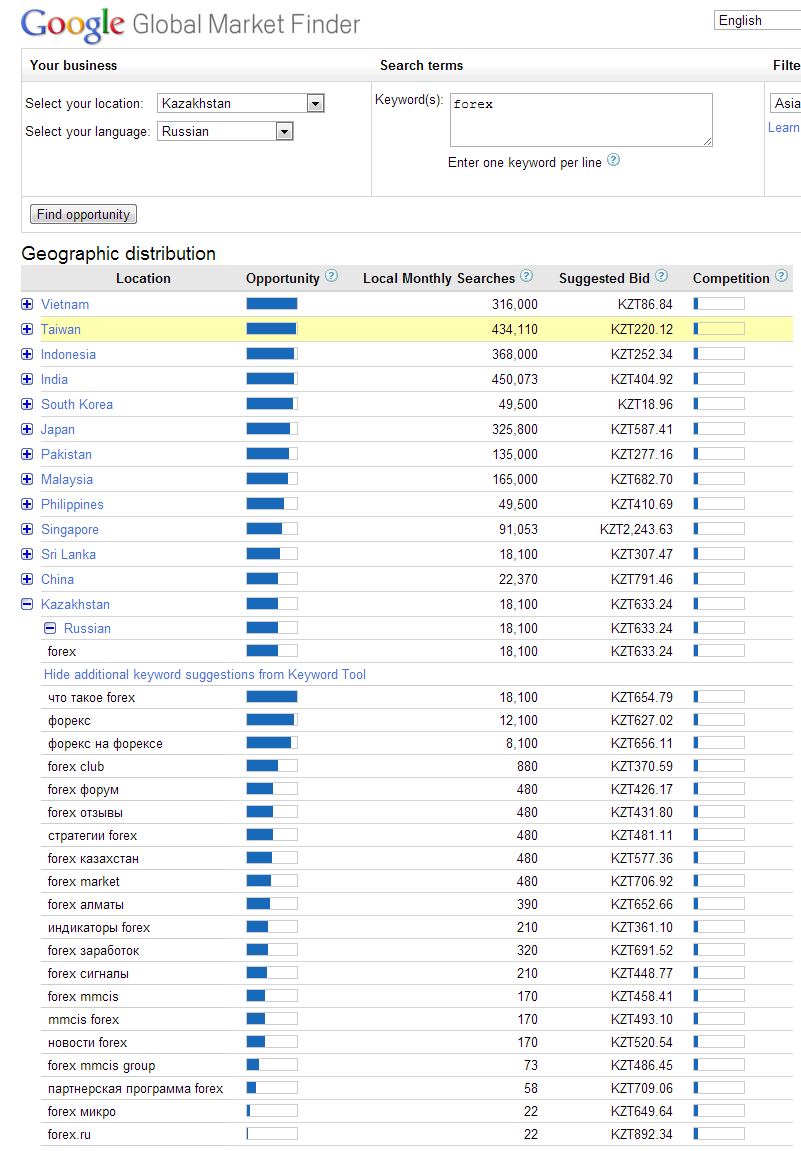
Task: Open the Malaysia location link
Action: 67,479
